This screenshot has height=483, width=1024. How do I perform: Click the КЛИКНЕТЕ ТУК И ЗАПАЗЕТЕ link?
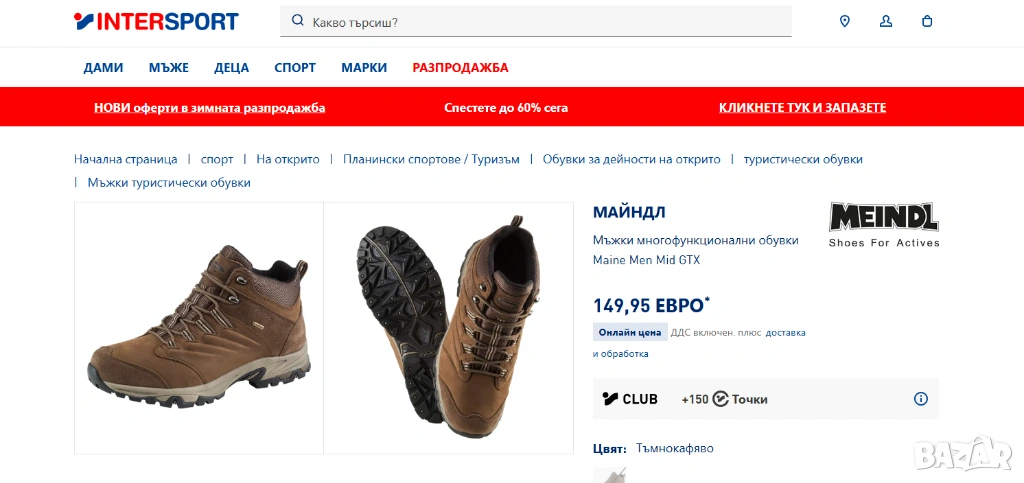(802, 107)
